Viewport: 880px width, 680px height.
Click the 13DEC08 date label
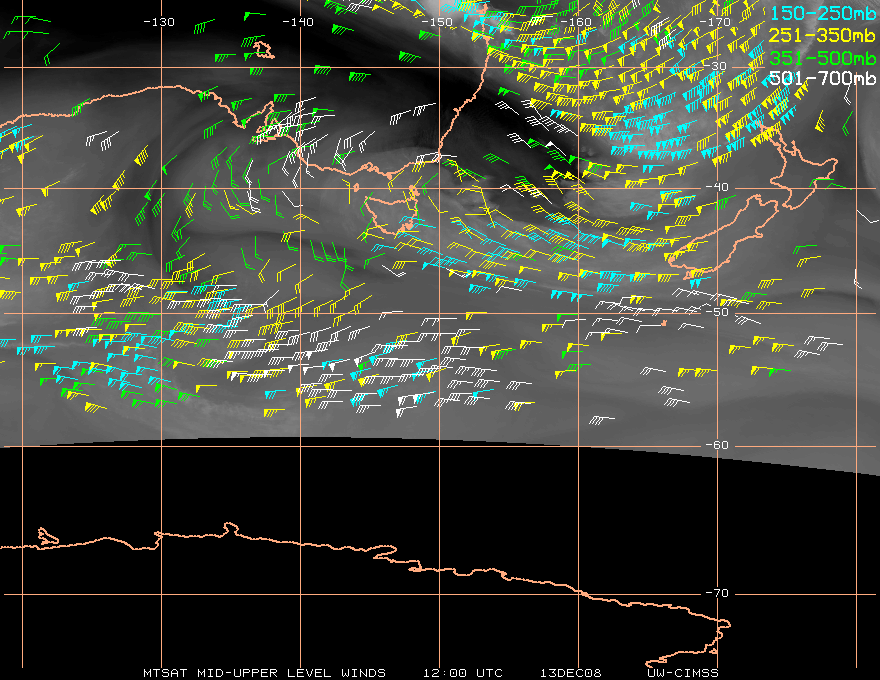[x=571, y=673]
